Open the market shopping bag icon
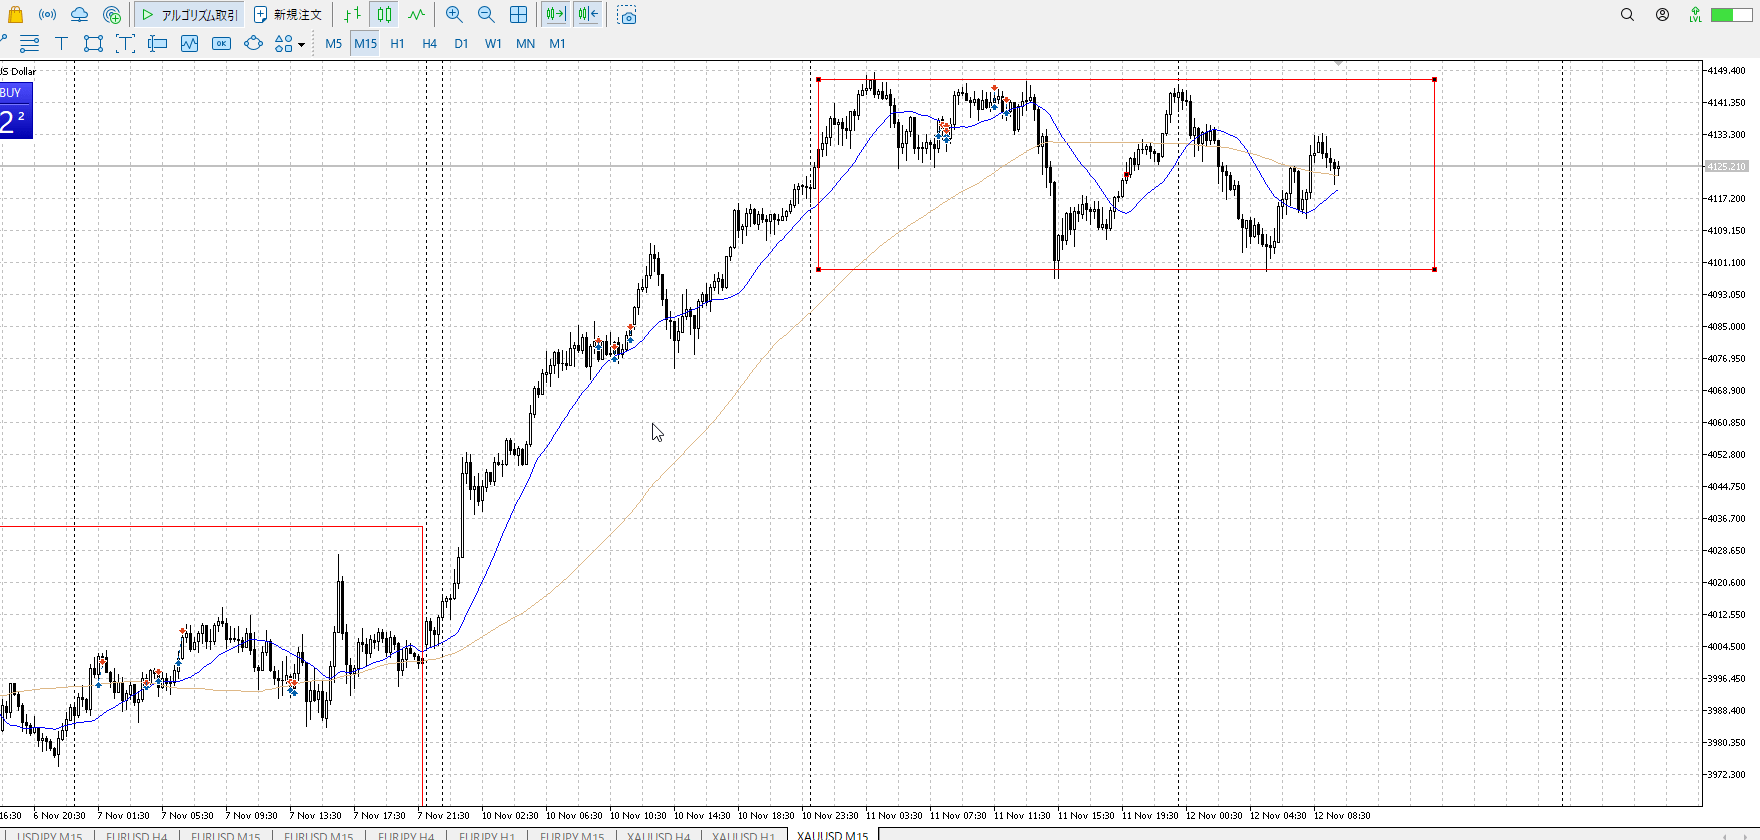Viewport: 1760px width, 840px height. click(x=15, y=15)
